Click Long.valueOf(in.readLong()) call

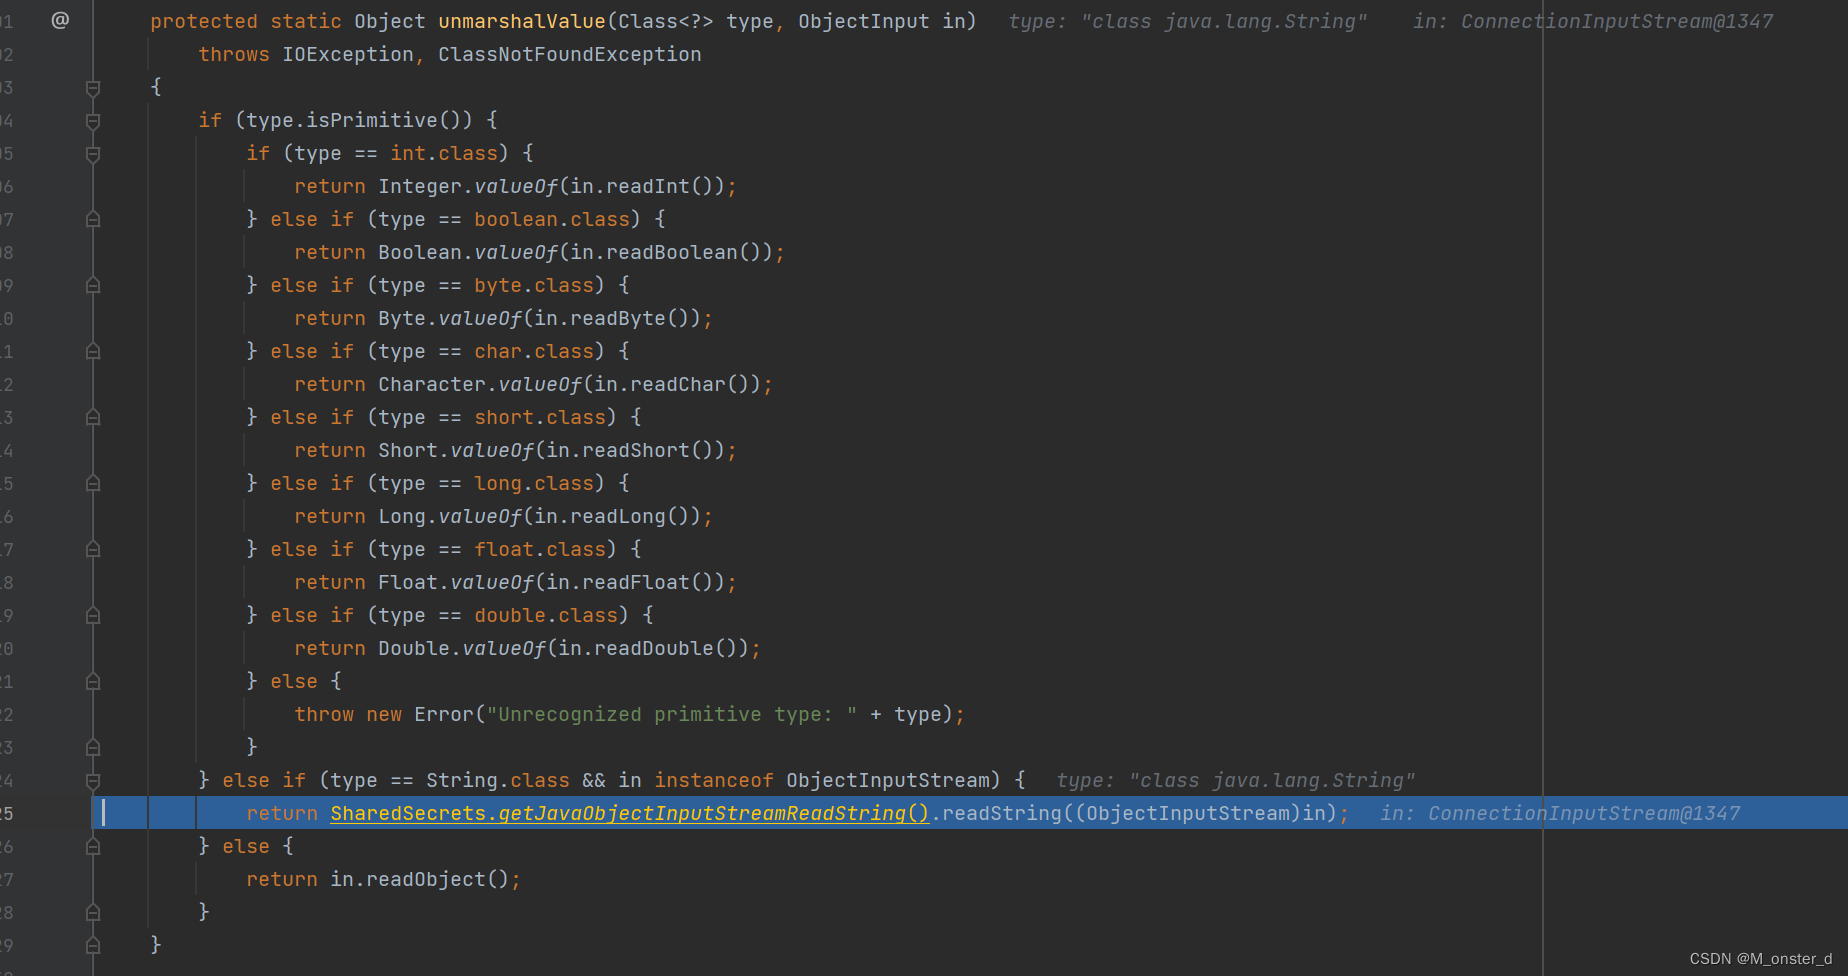click(539, 516)
